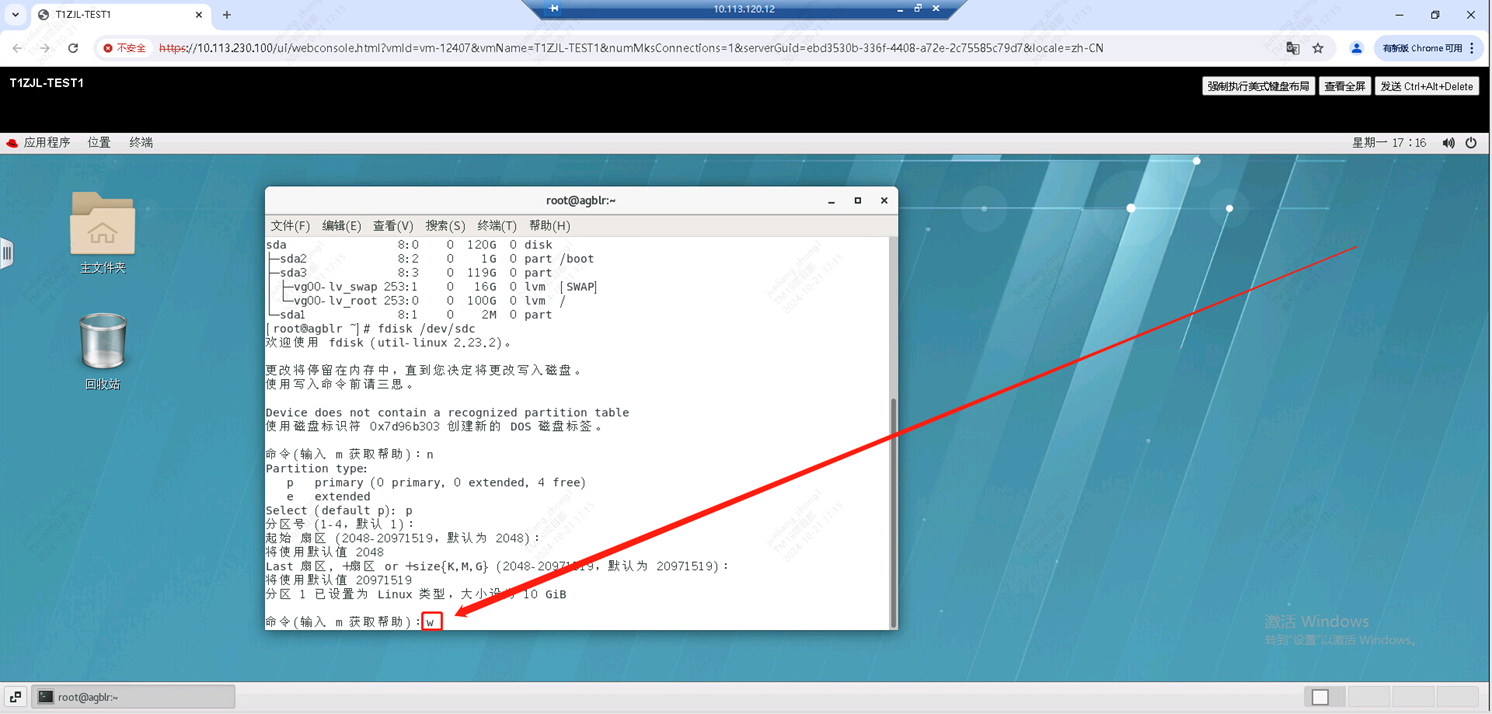Open the terminal 终端(T) menu

click(x=496, y=226)
